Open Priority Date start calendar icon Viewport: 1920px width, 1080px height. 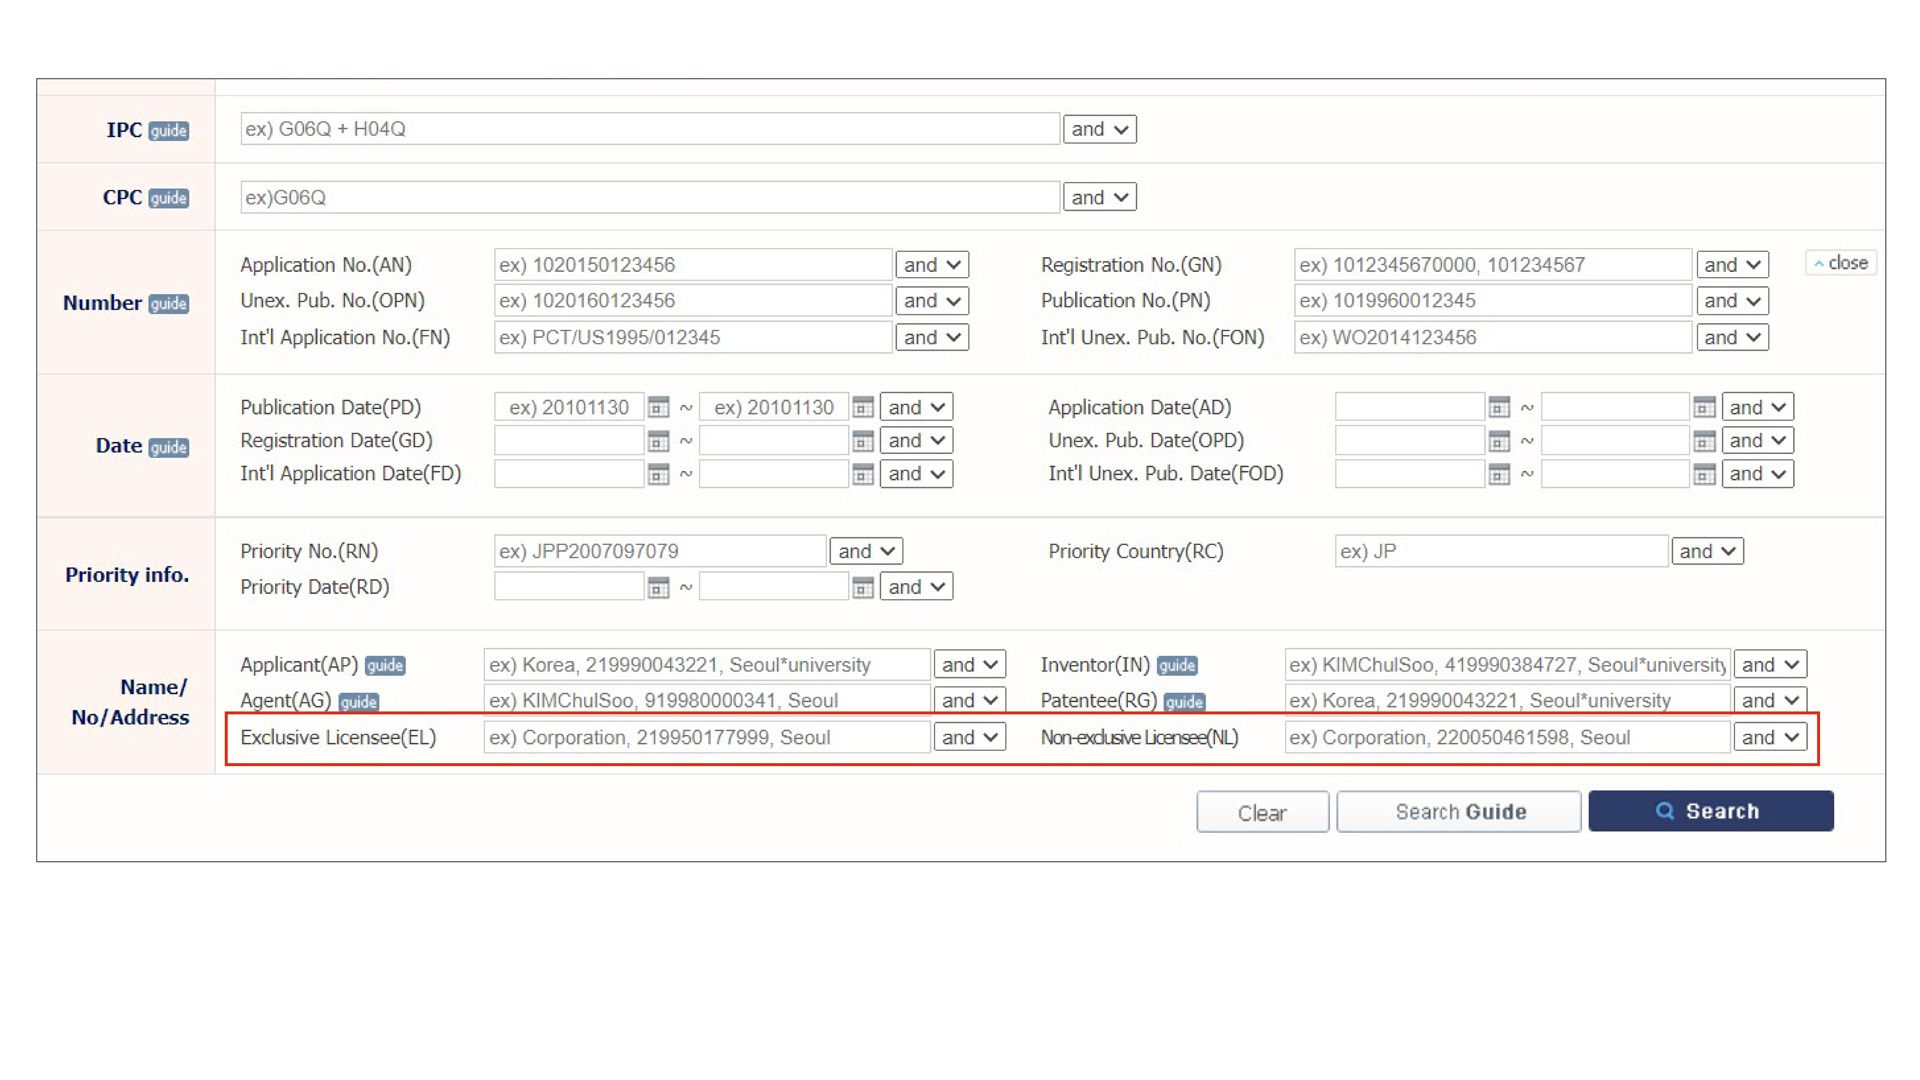658,587
